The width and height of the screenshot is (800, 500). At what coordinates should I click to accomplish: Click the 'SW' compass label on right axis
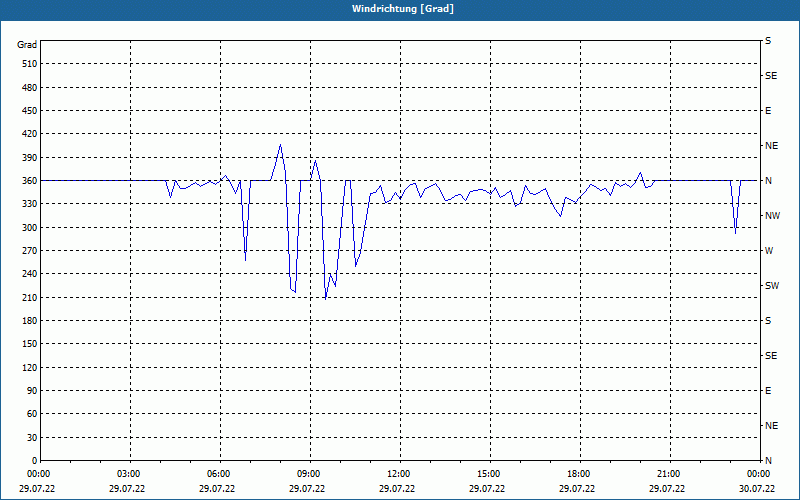point(772,286)
